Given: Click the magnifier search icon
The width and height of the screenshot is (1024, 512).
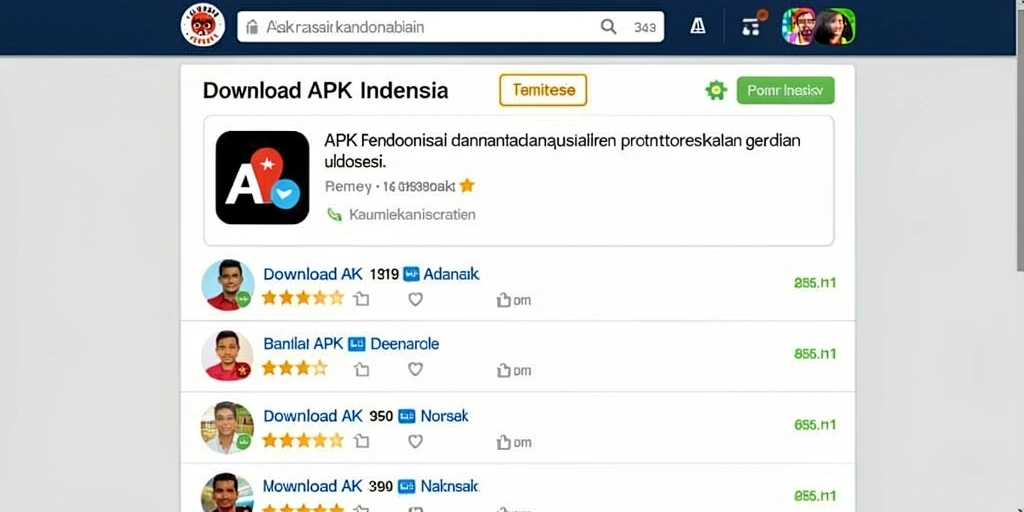Looking at the screenshot, I should point(608,27).
